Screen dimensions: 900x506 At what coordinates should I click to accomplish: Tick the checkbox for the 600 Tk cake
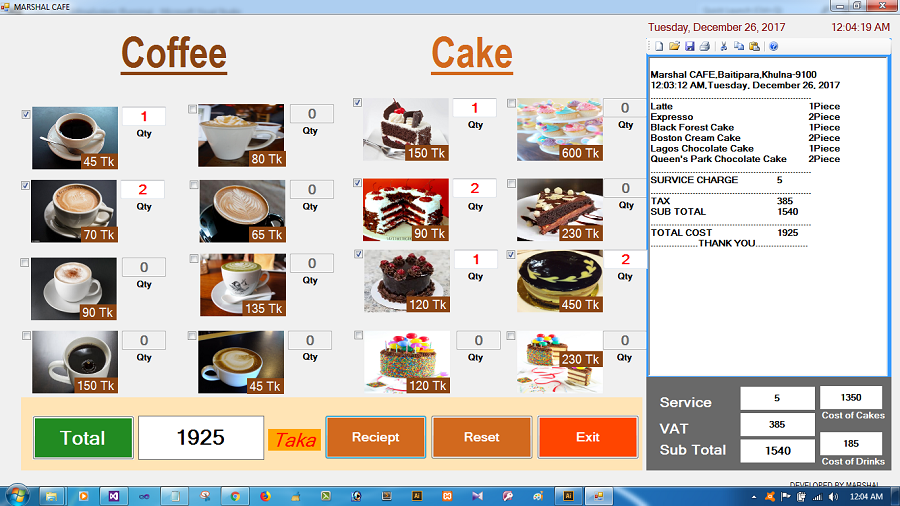pyautogui.click(x=512, y=103)
